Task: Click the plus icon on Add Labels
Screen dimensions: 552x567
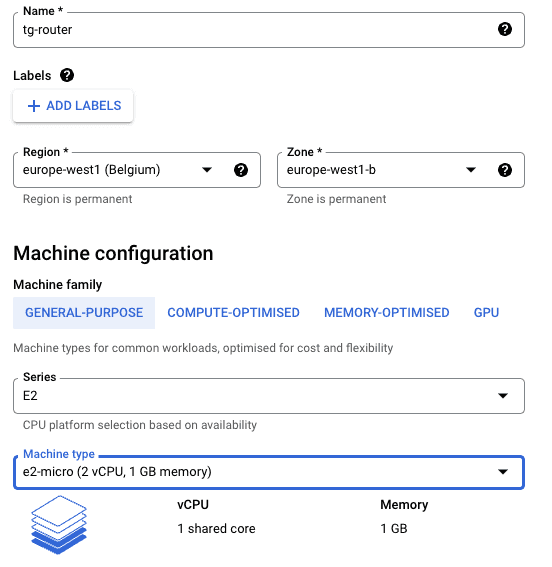Action: pos(34,106)
